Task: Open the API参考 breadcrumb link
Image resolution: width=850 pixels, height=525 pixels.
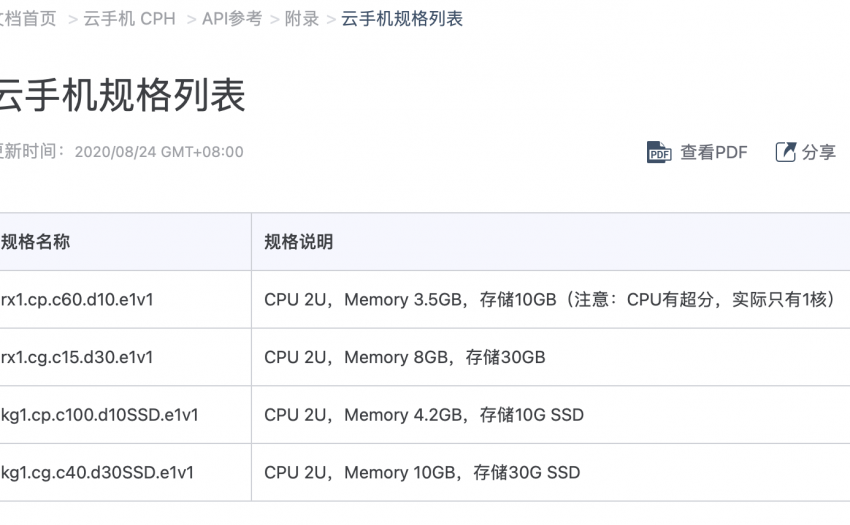Action: pyautogui.click(x=231, y=19)
